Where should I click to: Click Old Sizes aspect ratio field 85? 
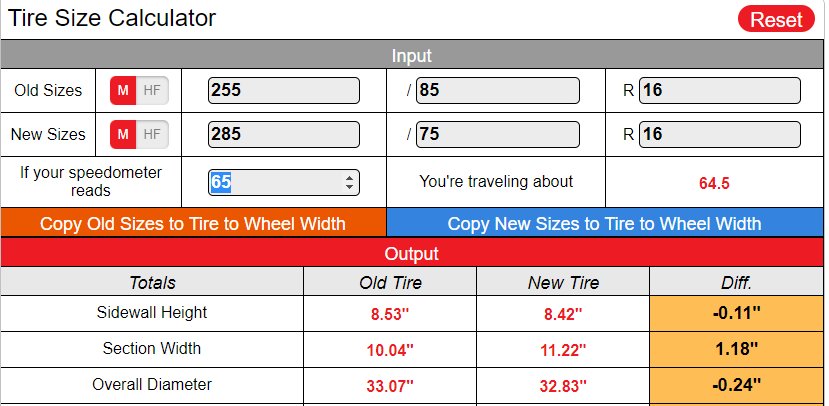pos(498,90)
